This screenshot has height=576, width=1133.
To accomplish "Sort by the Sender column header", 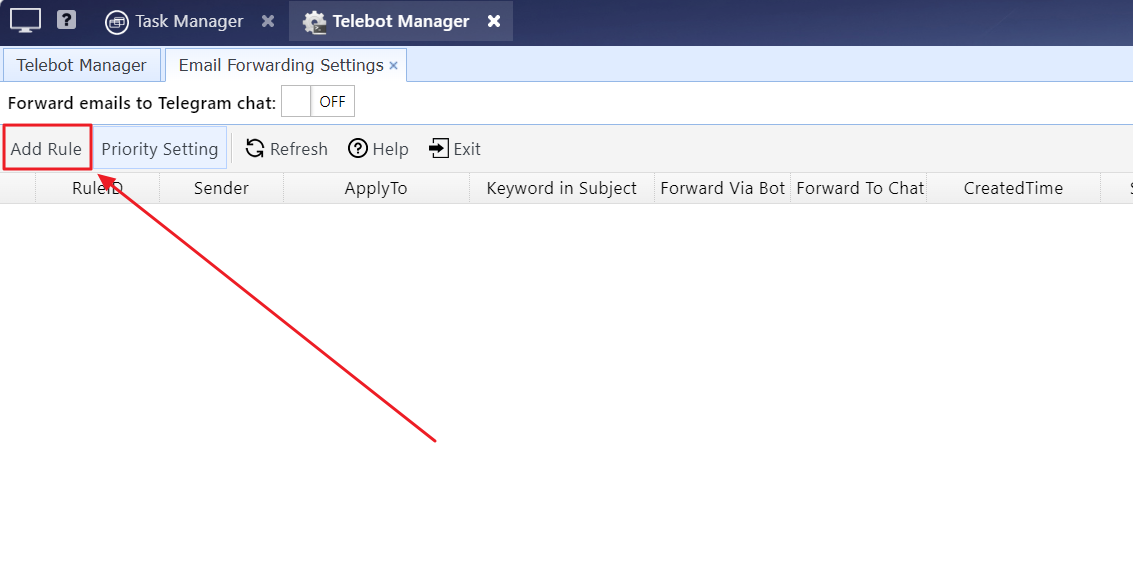I will [x=221, y=188].
